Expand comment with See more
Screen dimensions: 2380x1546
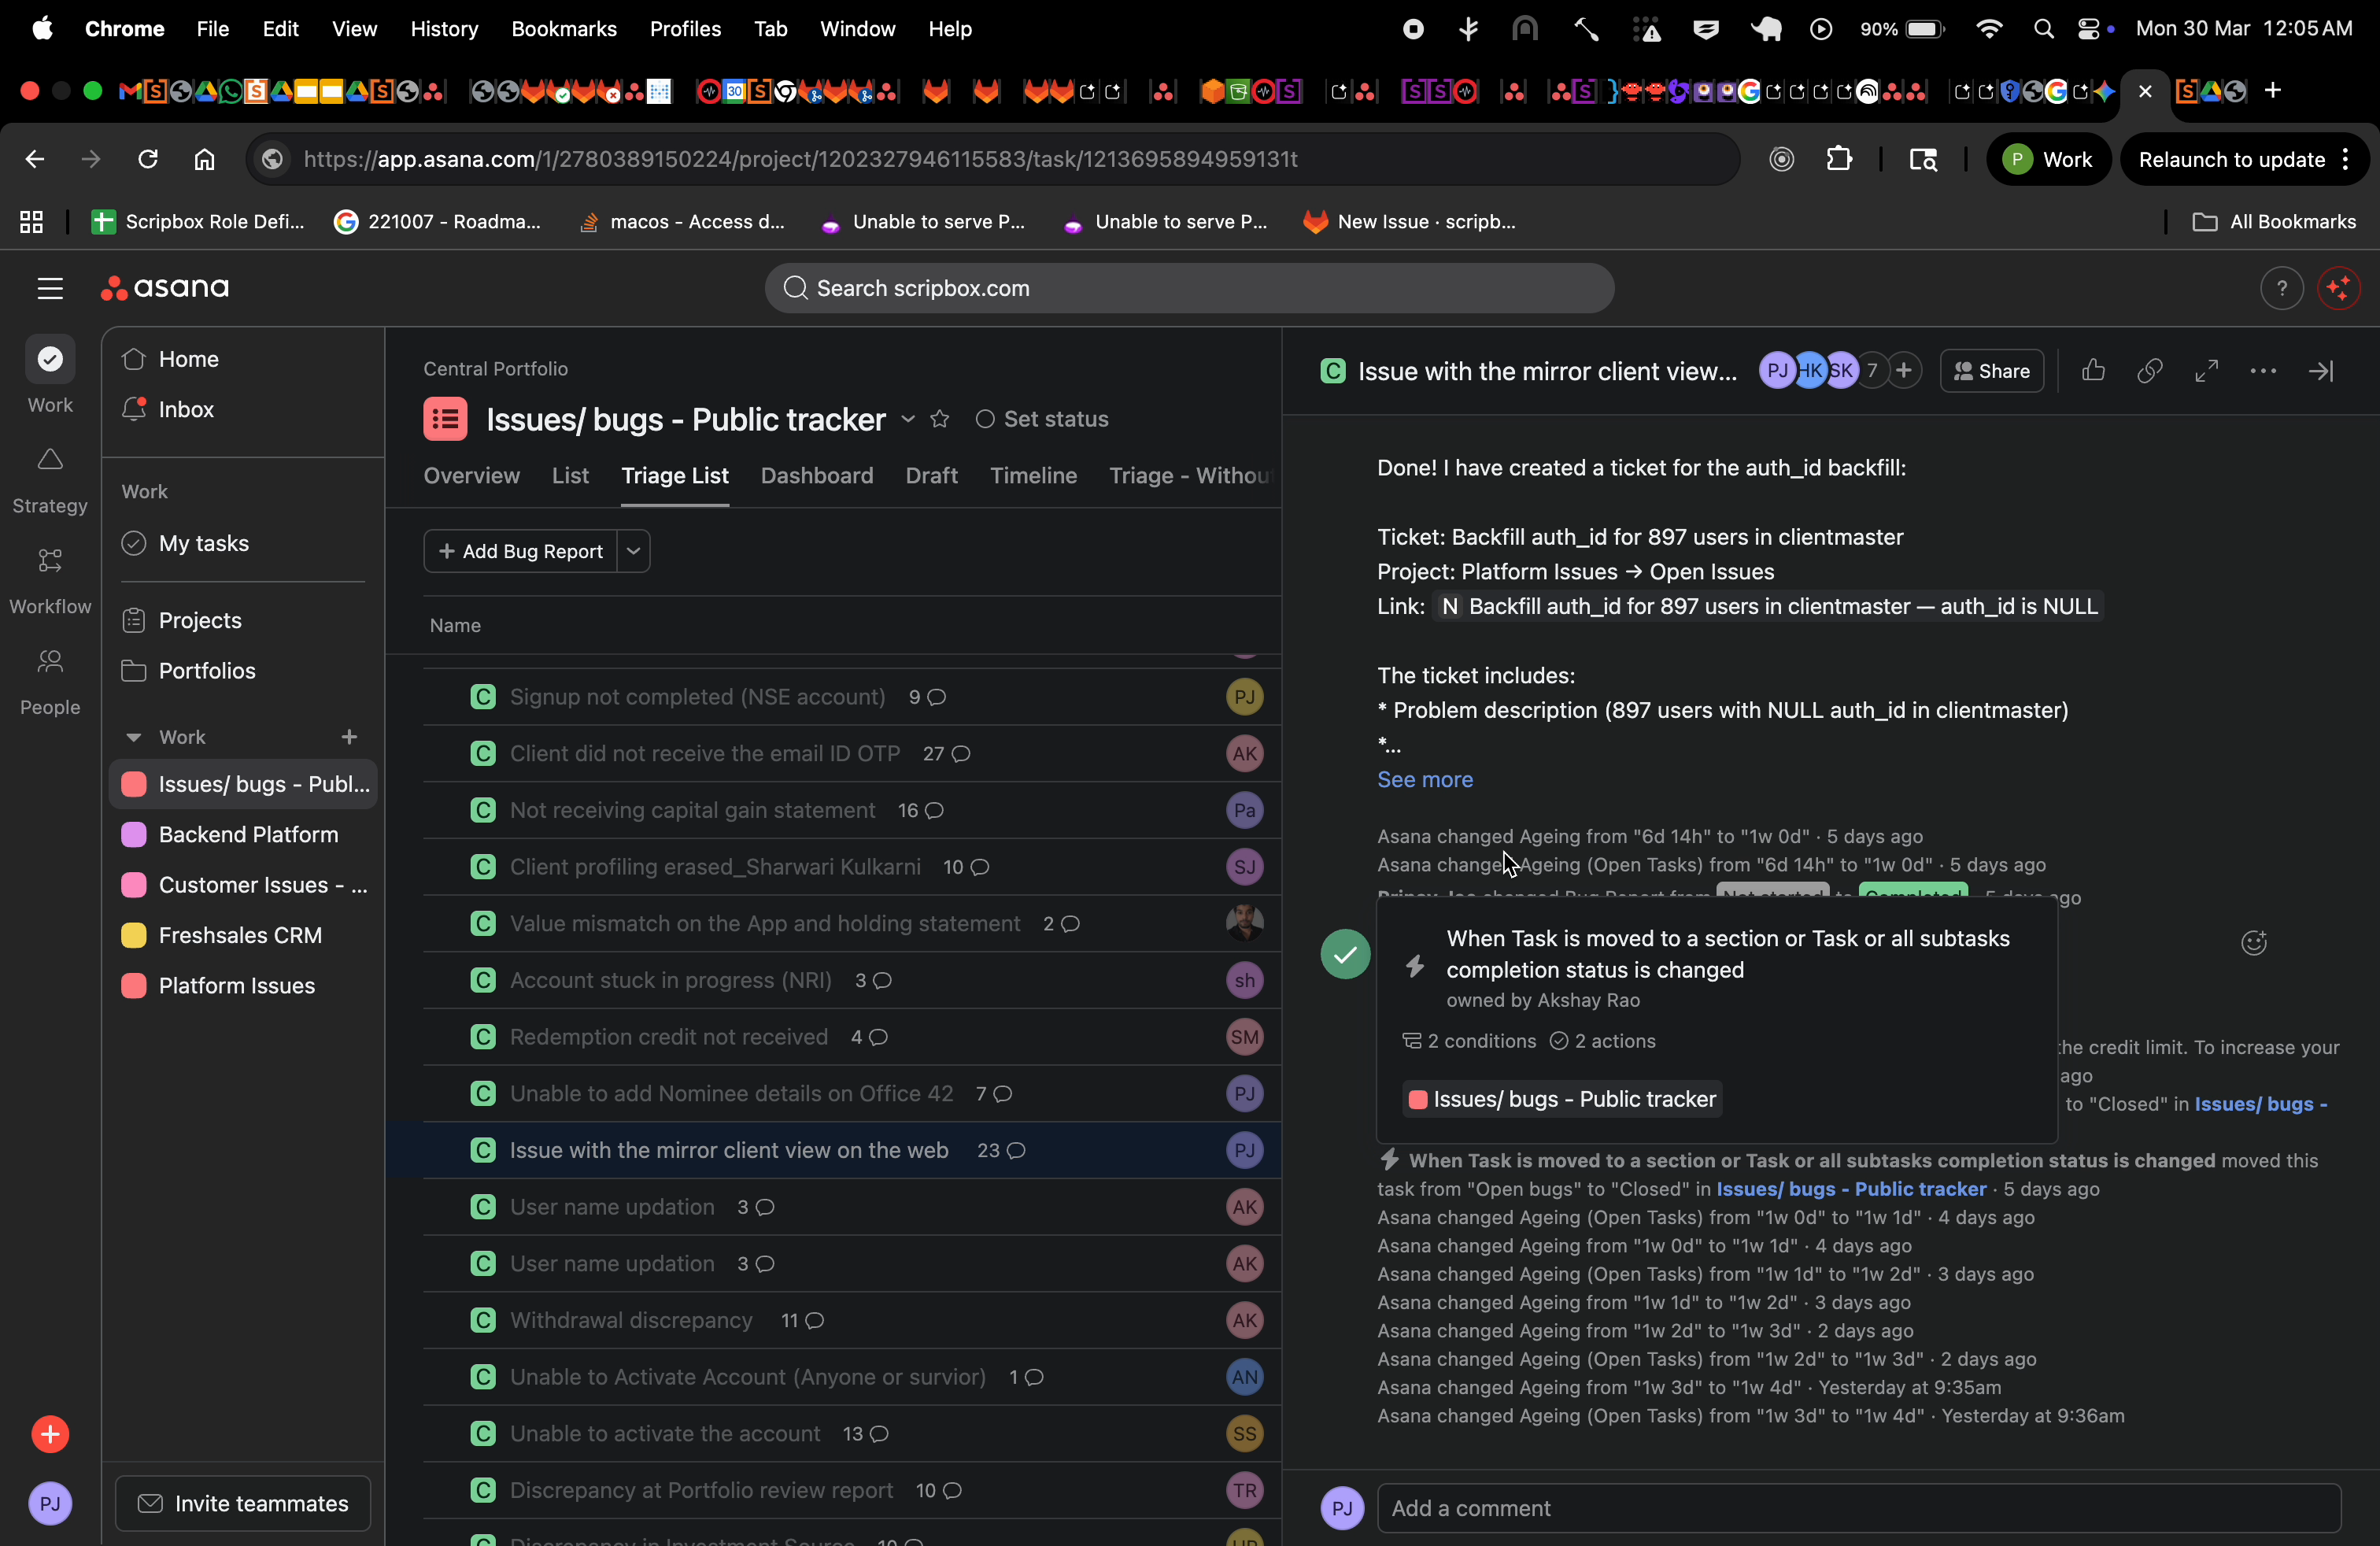point(1424,779)
